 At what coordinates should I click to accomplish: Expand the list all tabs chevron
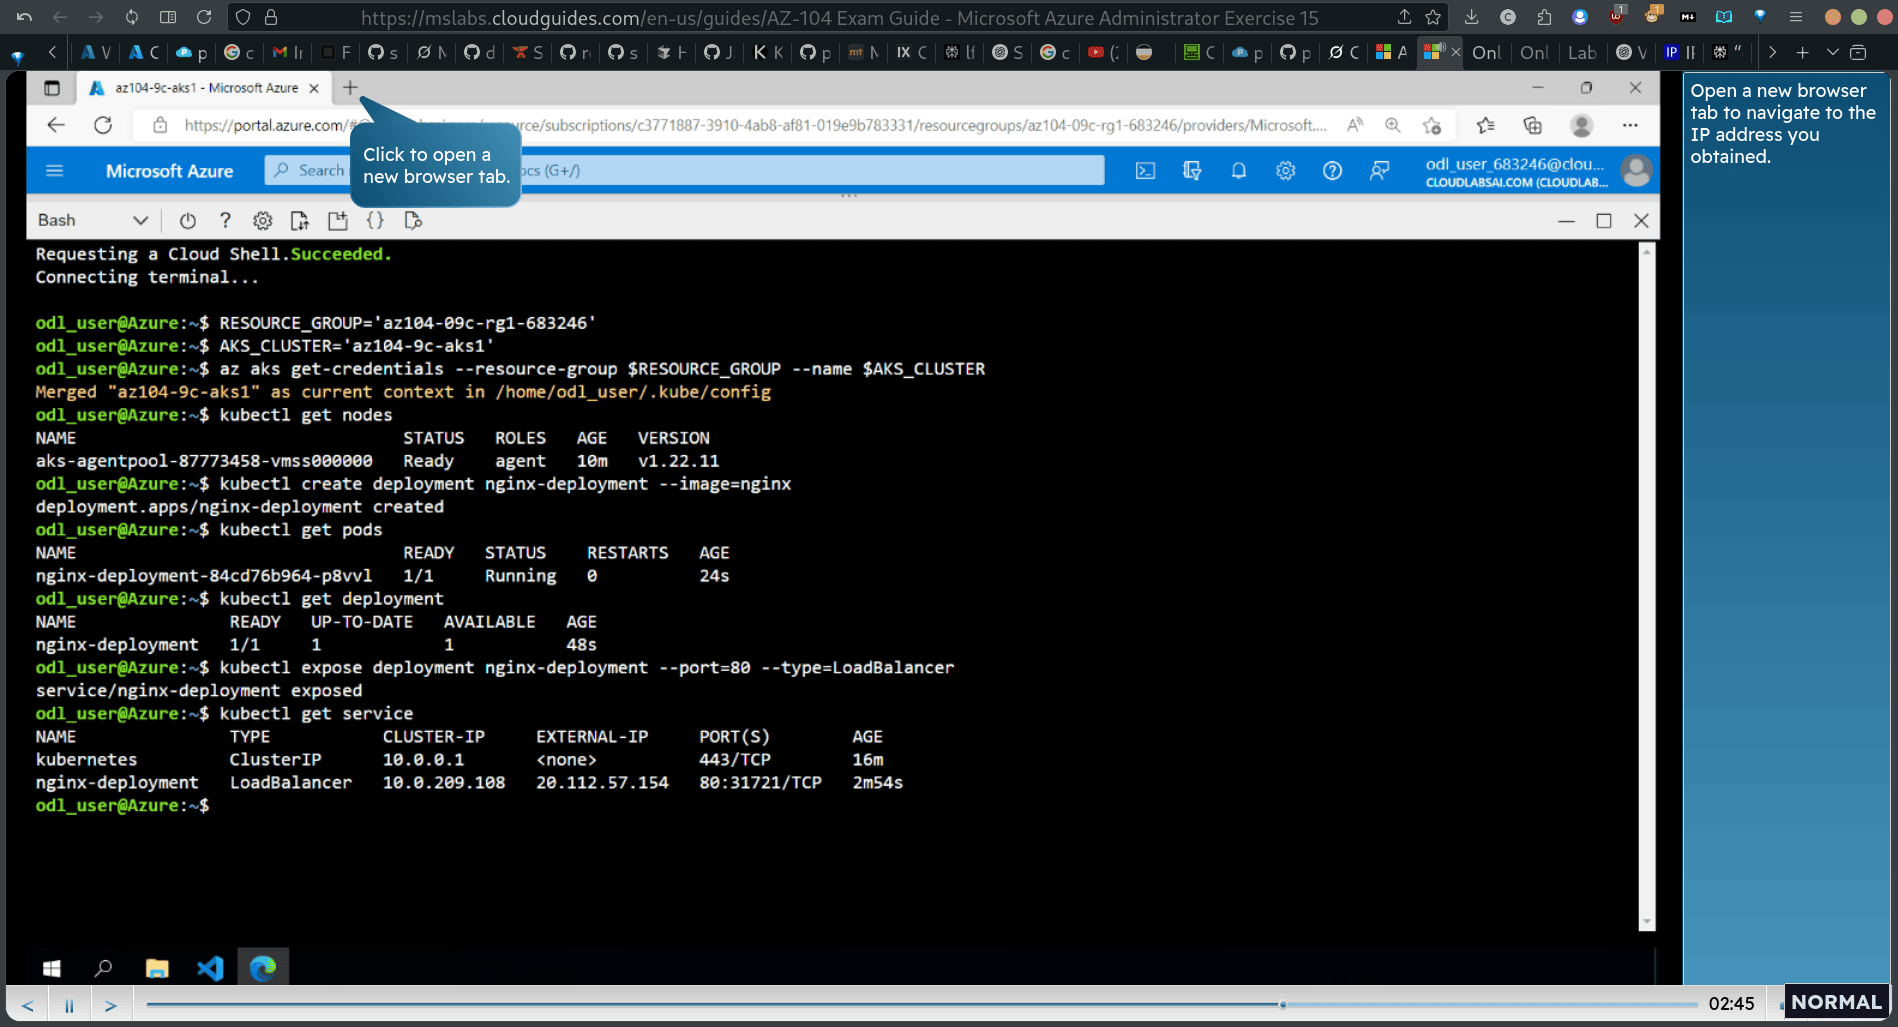pyautogui.click(x=1832, y=52)
